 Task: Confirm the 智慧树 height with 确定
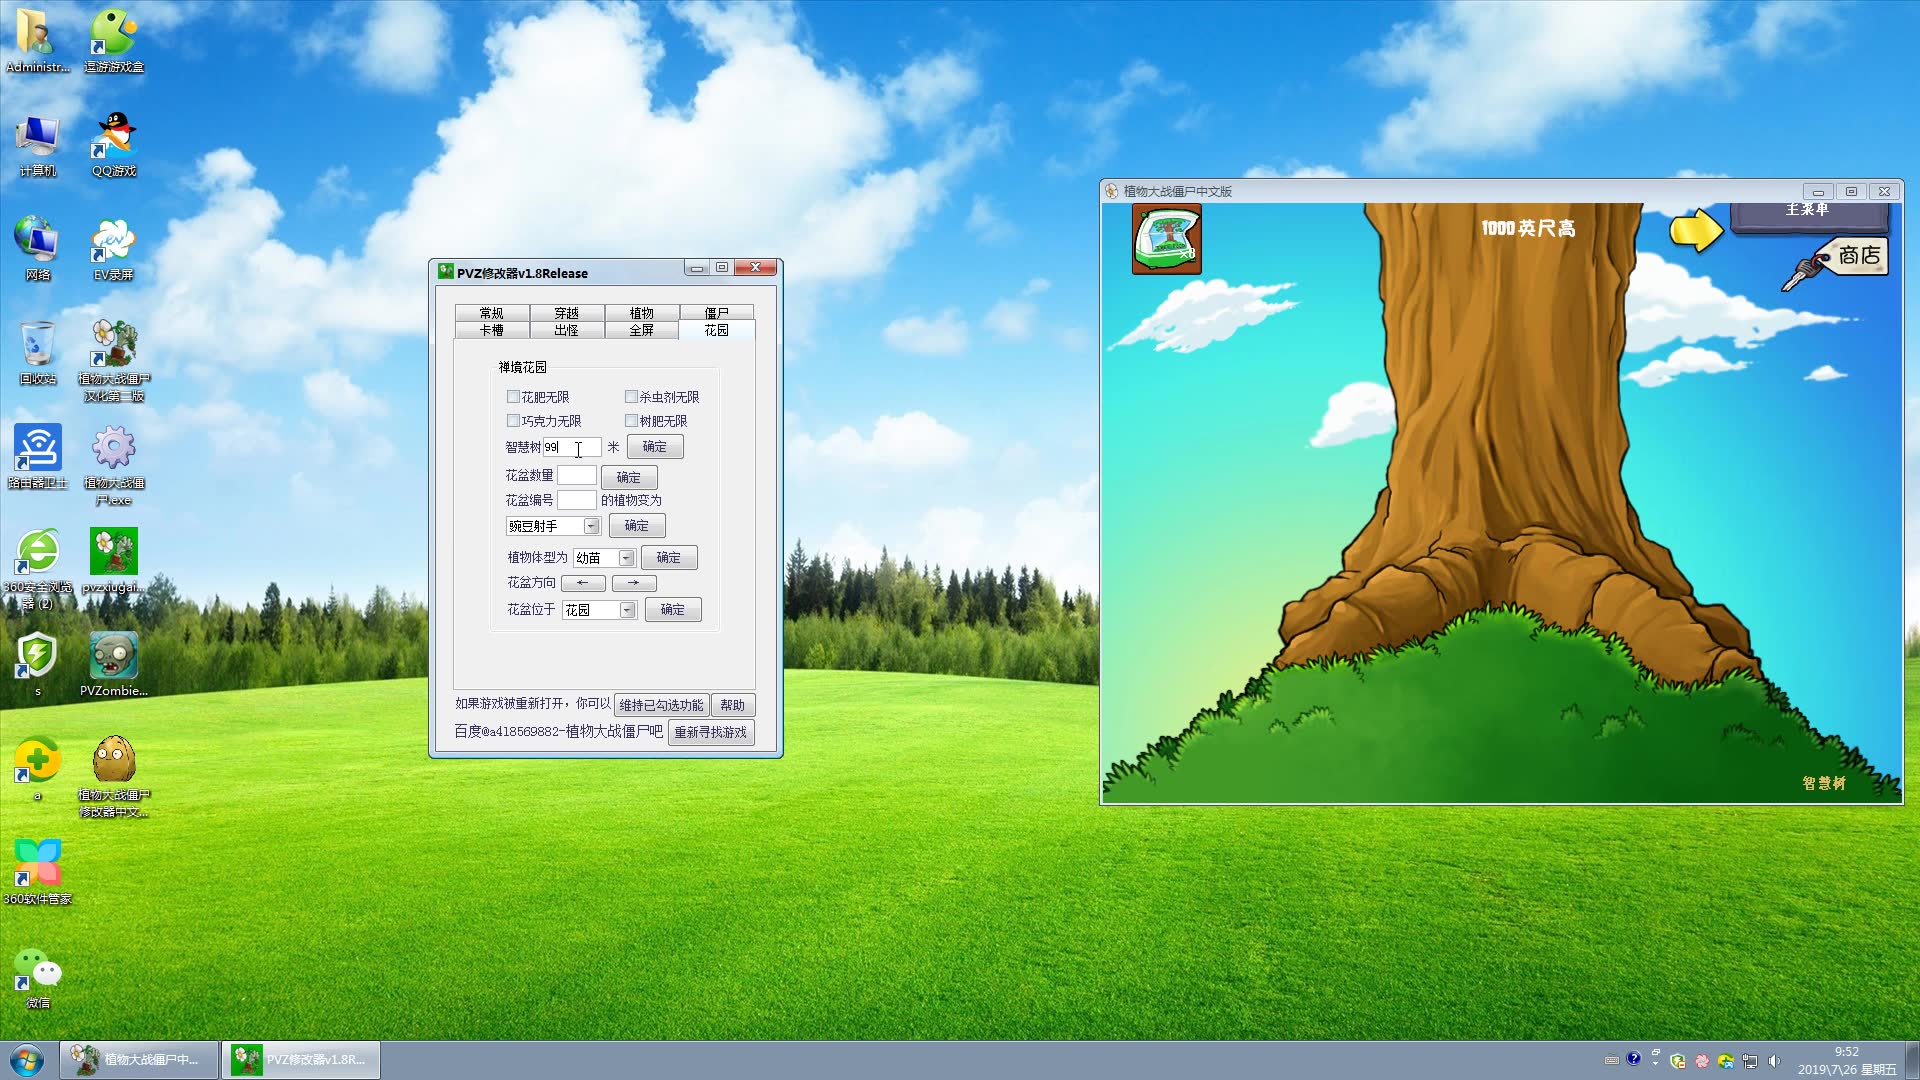coord(655,447)
